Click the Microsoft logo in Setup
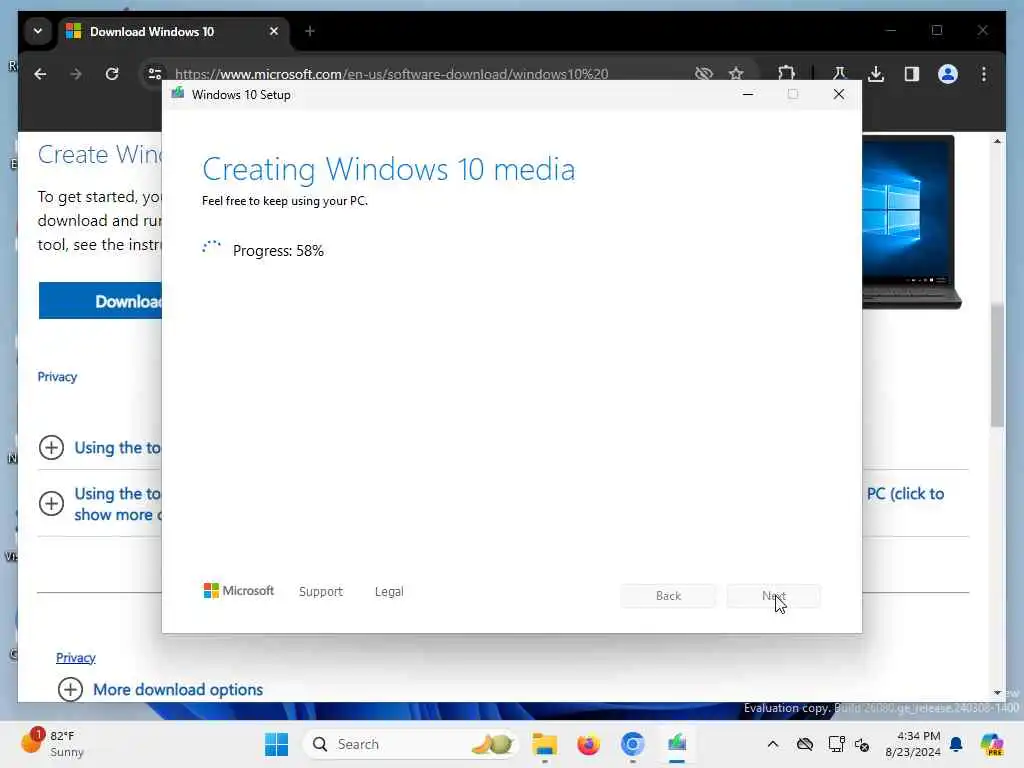The image size is (1024, 768). (238, 590)
